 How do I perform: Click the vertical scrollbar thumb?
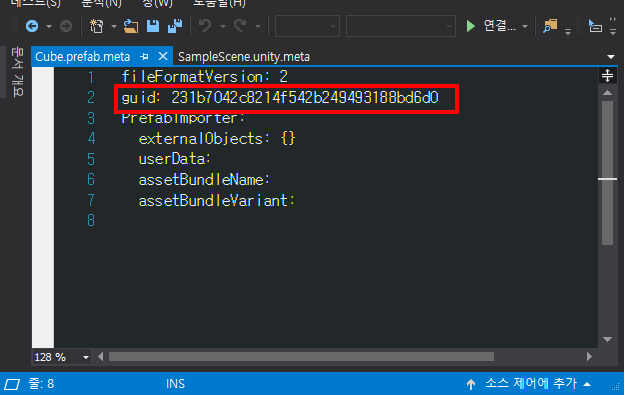tap(607, 173)
